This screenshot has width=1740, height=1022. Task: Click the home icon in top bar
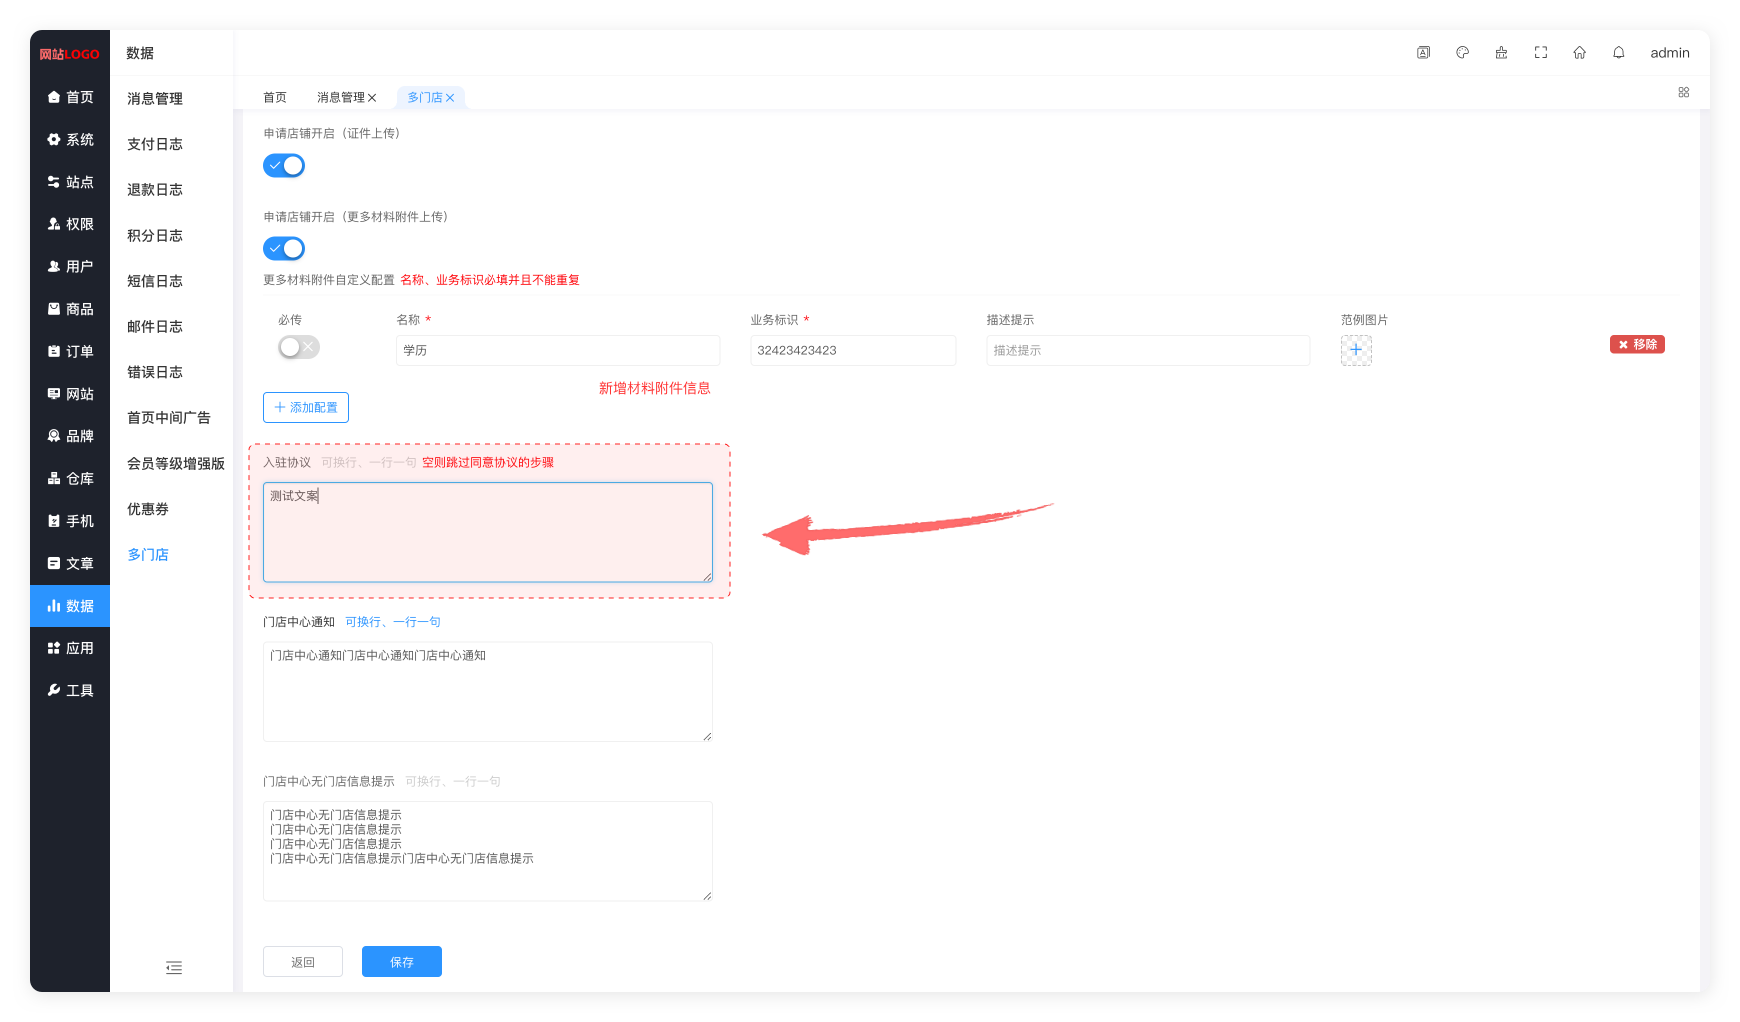coord(1579,53)
